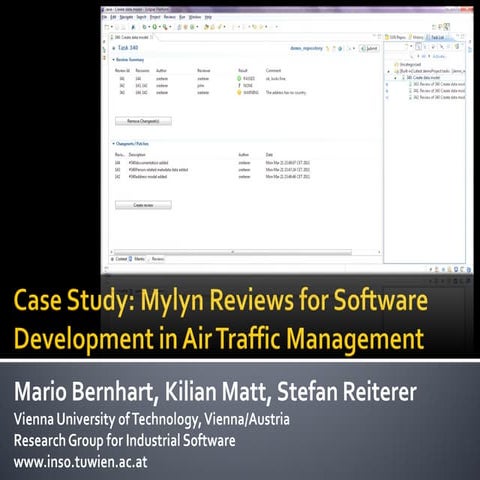Open the Run menu

[182, 17]
